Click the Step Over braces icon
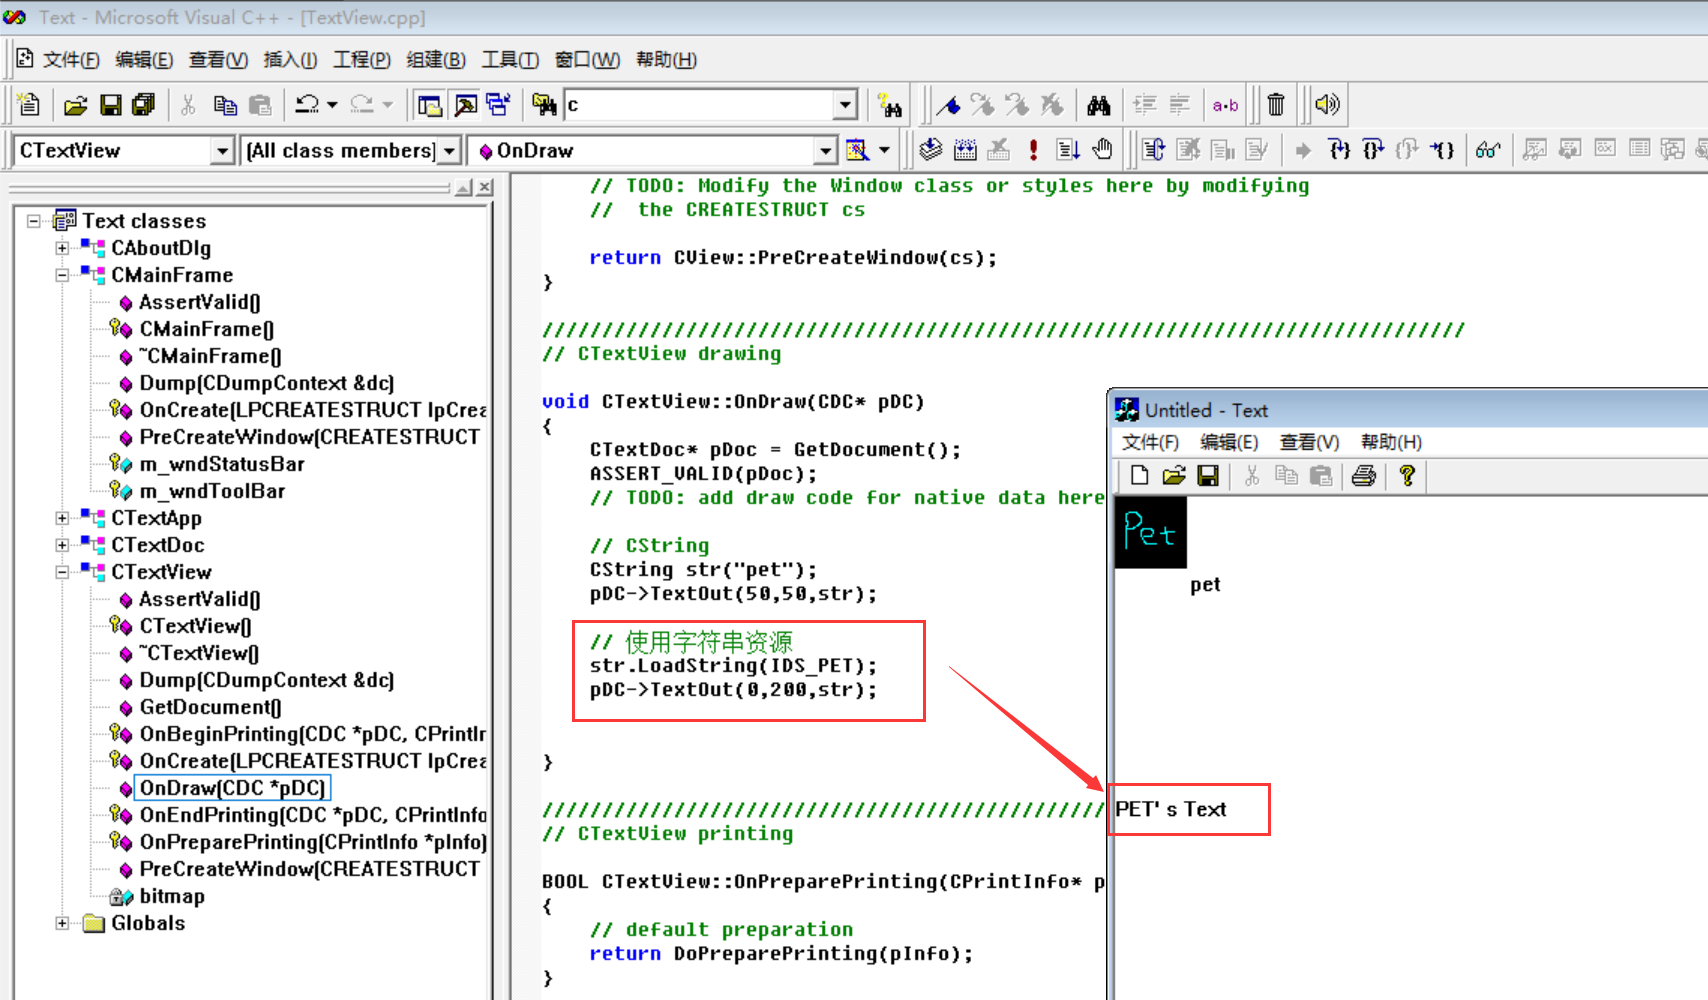Screen dimensions: 1708x1000 1373,150
